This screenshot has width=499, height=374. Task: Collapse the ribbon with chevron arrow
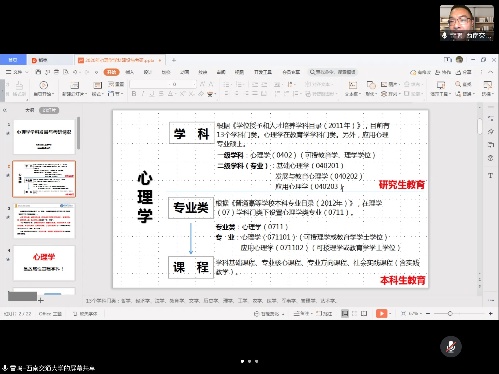click(x=491, y=72)
